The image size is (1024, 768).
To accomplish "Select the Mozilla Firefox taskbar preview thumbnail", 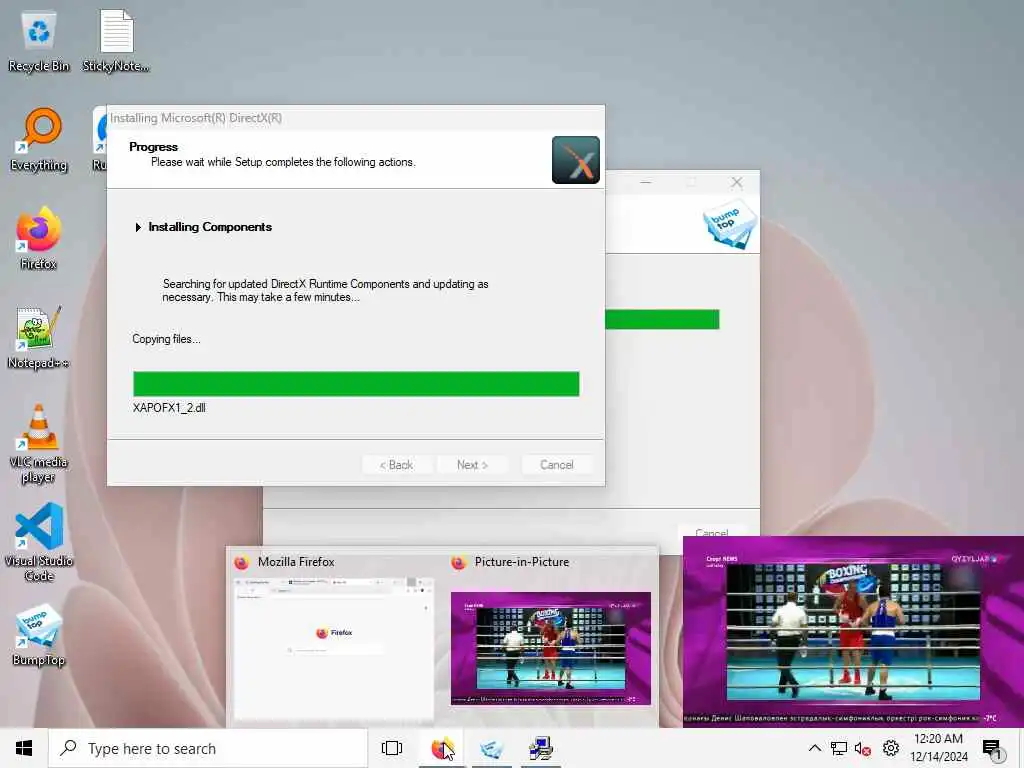I will point(334,648).
